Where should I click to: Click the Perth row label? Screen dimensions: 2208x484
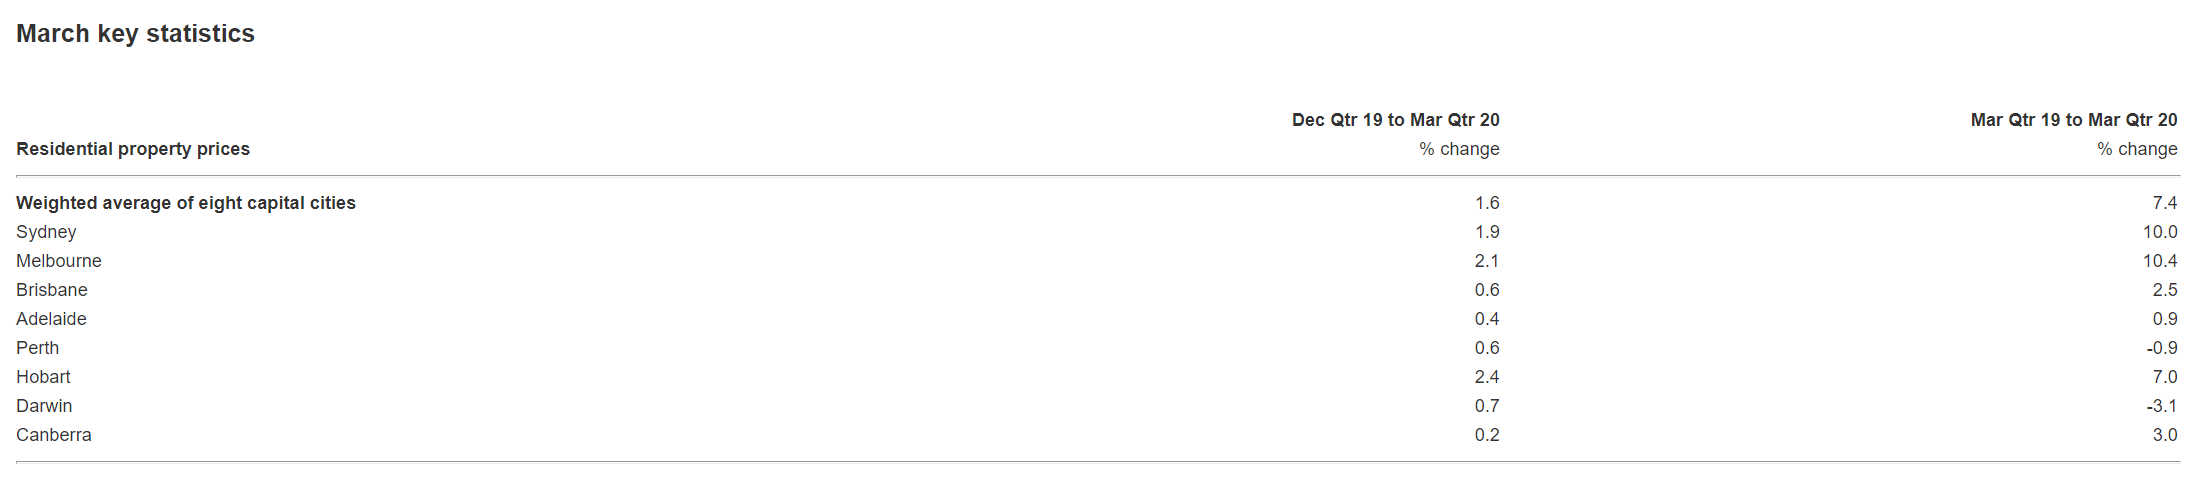click(x=38, y=348)
